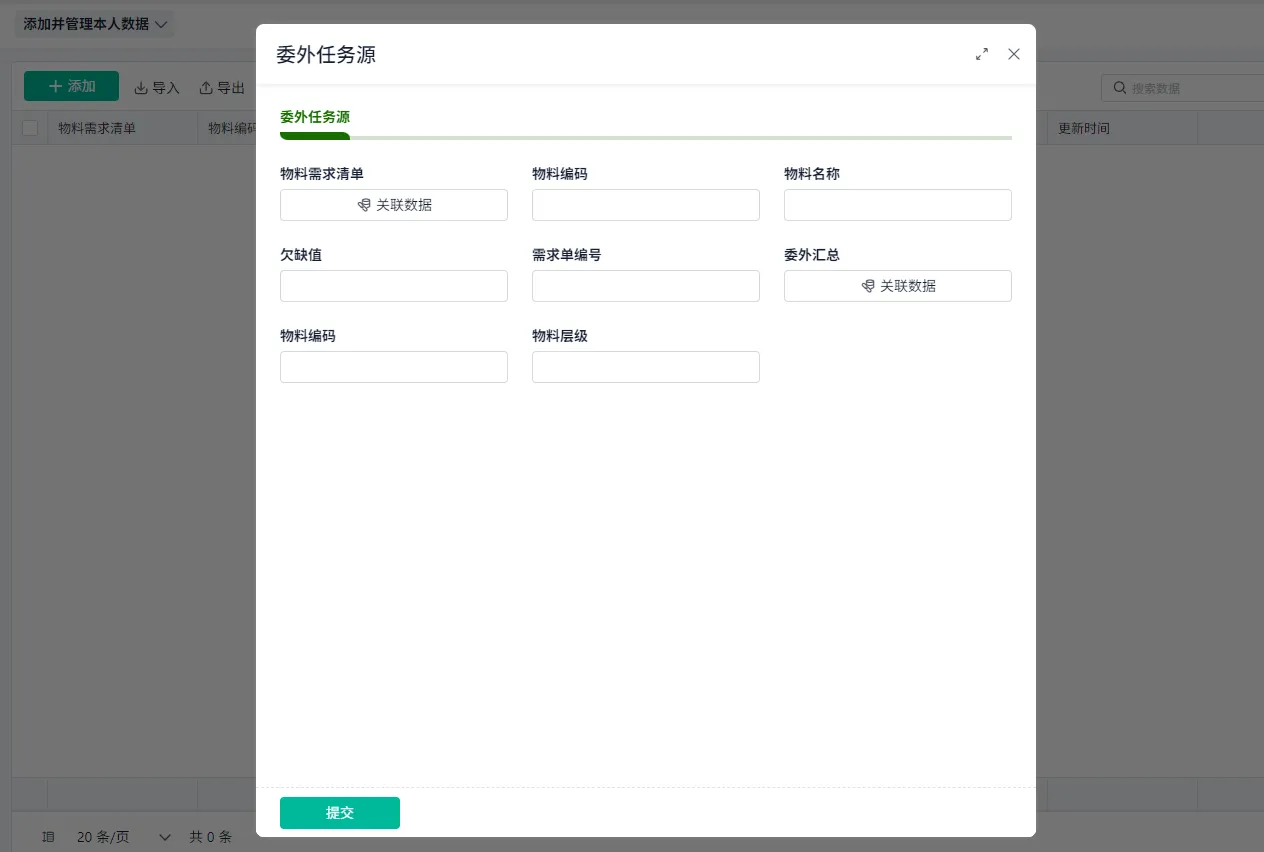The image size is (1264, 852).
Task: Click 关联数据 under 物料需求清单
Action: pos(394,205)
